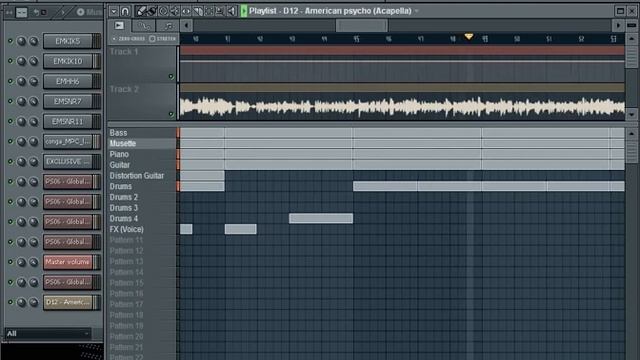
Task: Click the graph editor icon above channel list
Action: point(22,13)
